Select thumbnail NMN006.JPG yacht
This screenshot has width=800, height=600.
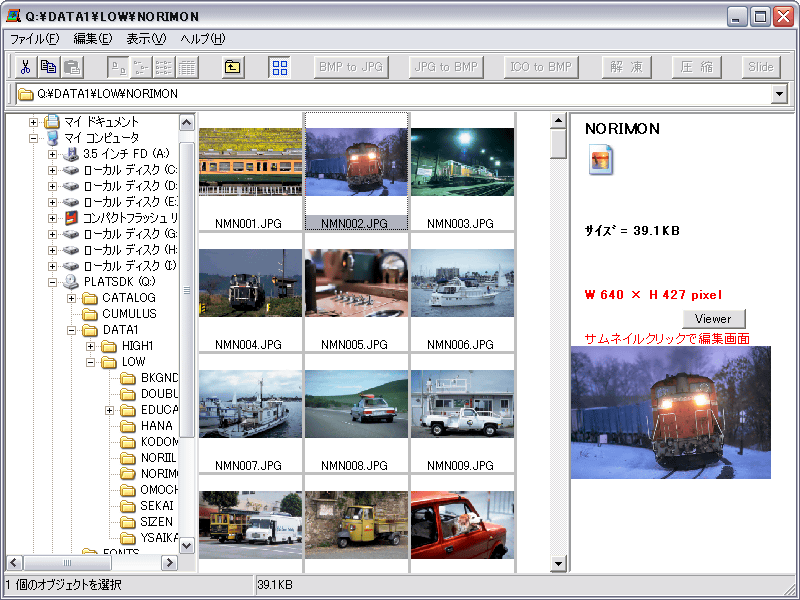[x=462, y=283]
